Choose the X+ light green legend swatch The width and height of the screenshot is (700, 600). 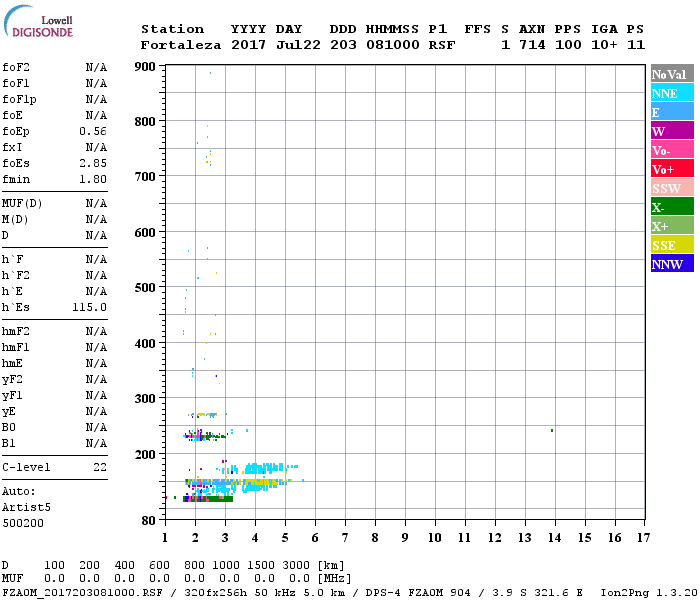672,226
